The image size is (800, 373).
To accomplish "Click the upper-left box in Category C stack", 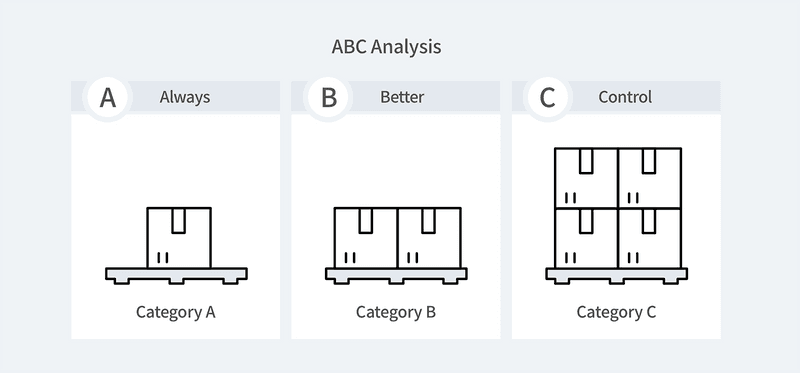I will pyautogui.click(x=586, y=178).
